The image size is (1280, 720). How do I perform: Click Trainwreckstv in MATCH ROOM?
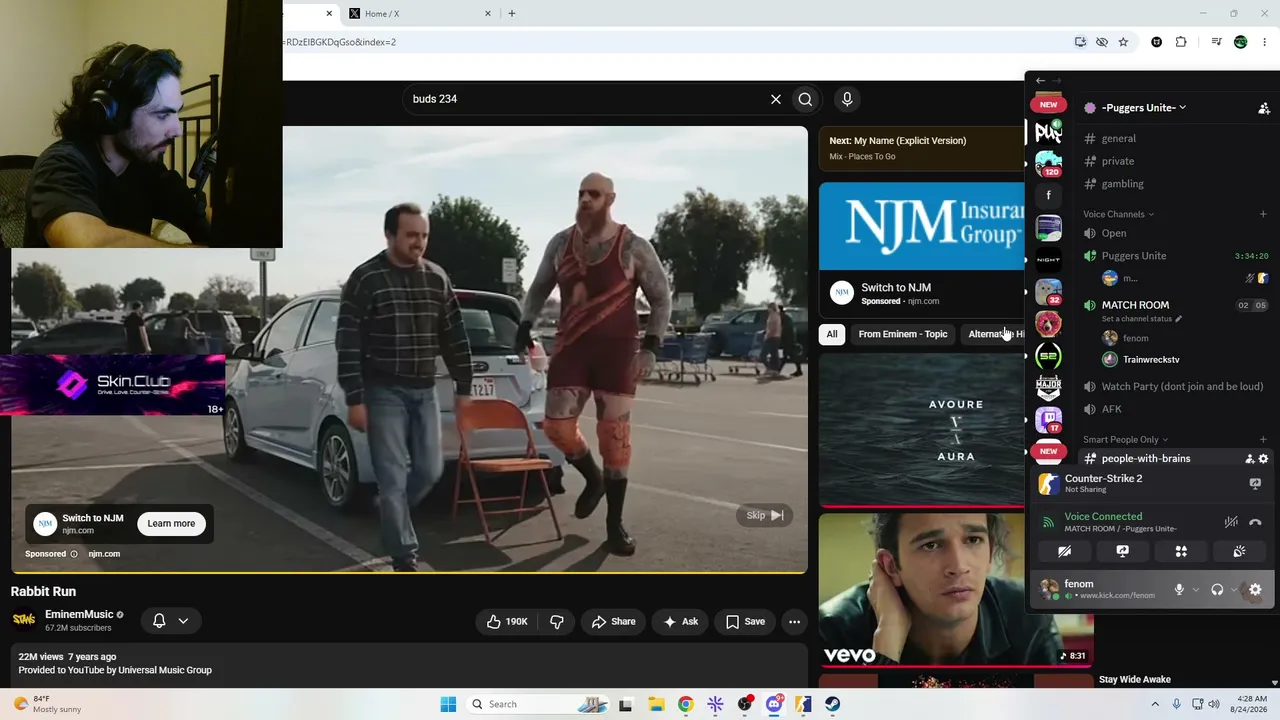click(1150, 360)
